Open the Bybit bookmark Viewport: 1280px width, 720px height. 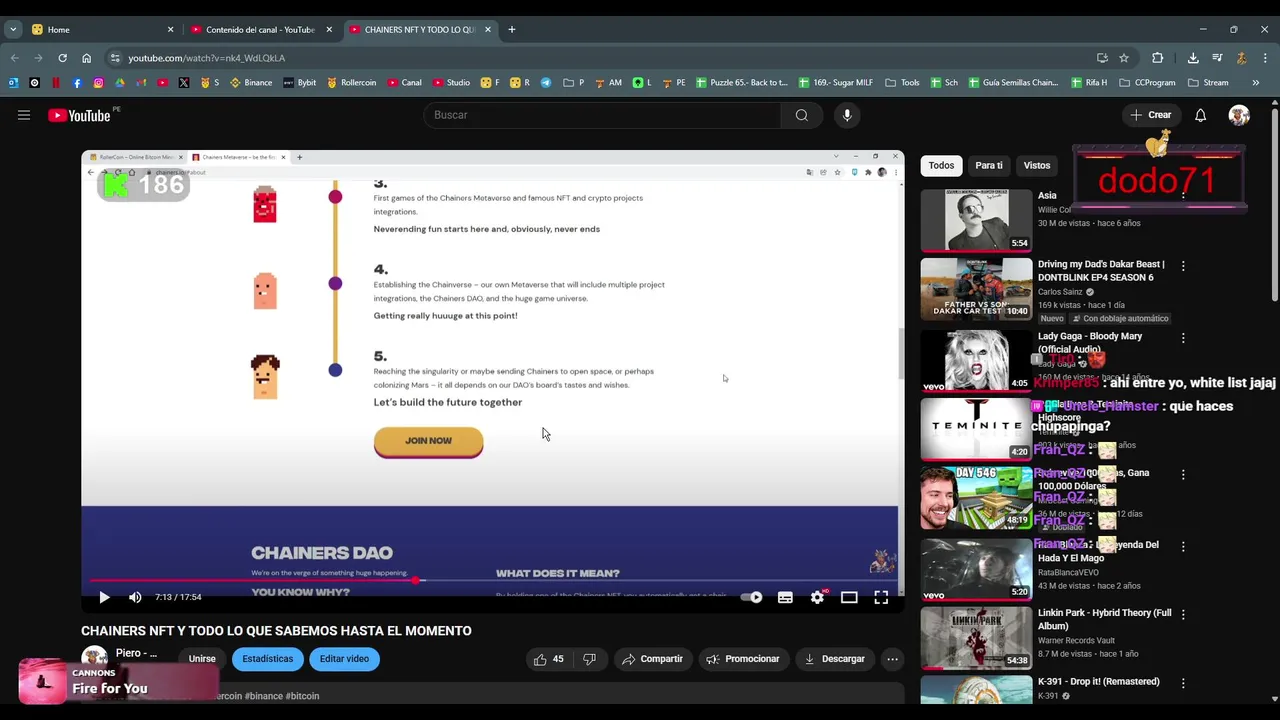[299, 83]
